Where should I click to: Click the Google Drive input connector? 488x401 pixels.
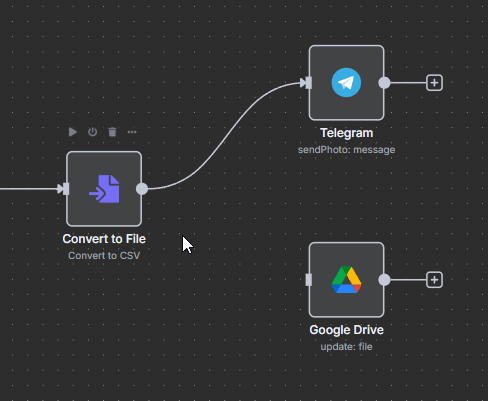(309, 280)
